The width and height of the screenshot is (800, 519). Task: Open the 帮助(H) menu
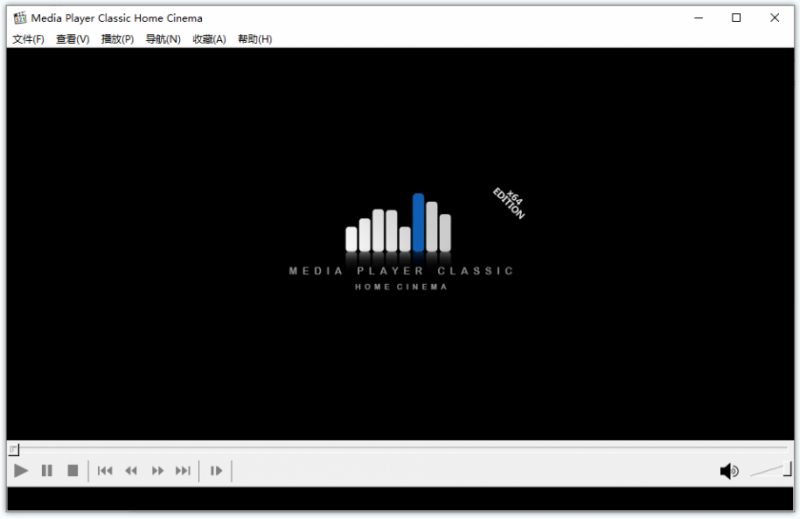pos(255,39)
